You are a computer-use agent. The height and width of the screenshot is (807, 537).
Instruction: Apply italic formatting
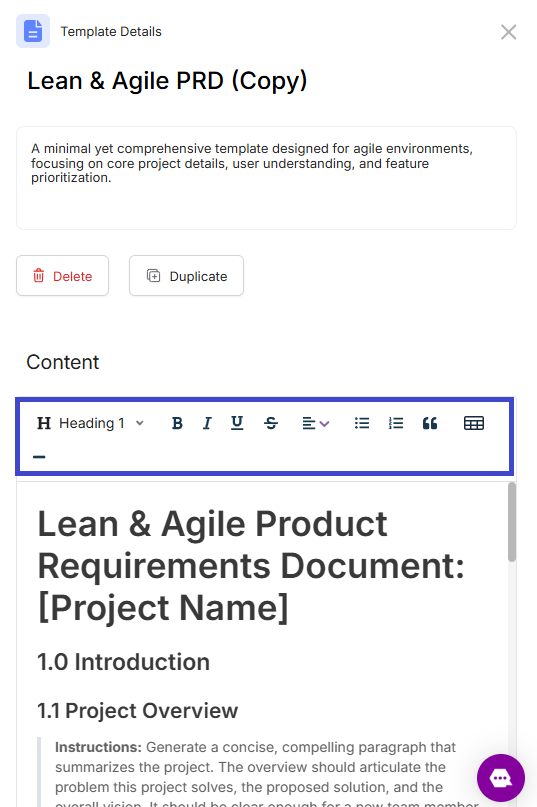tap(207, 423)
